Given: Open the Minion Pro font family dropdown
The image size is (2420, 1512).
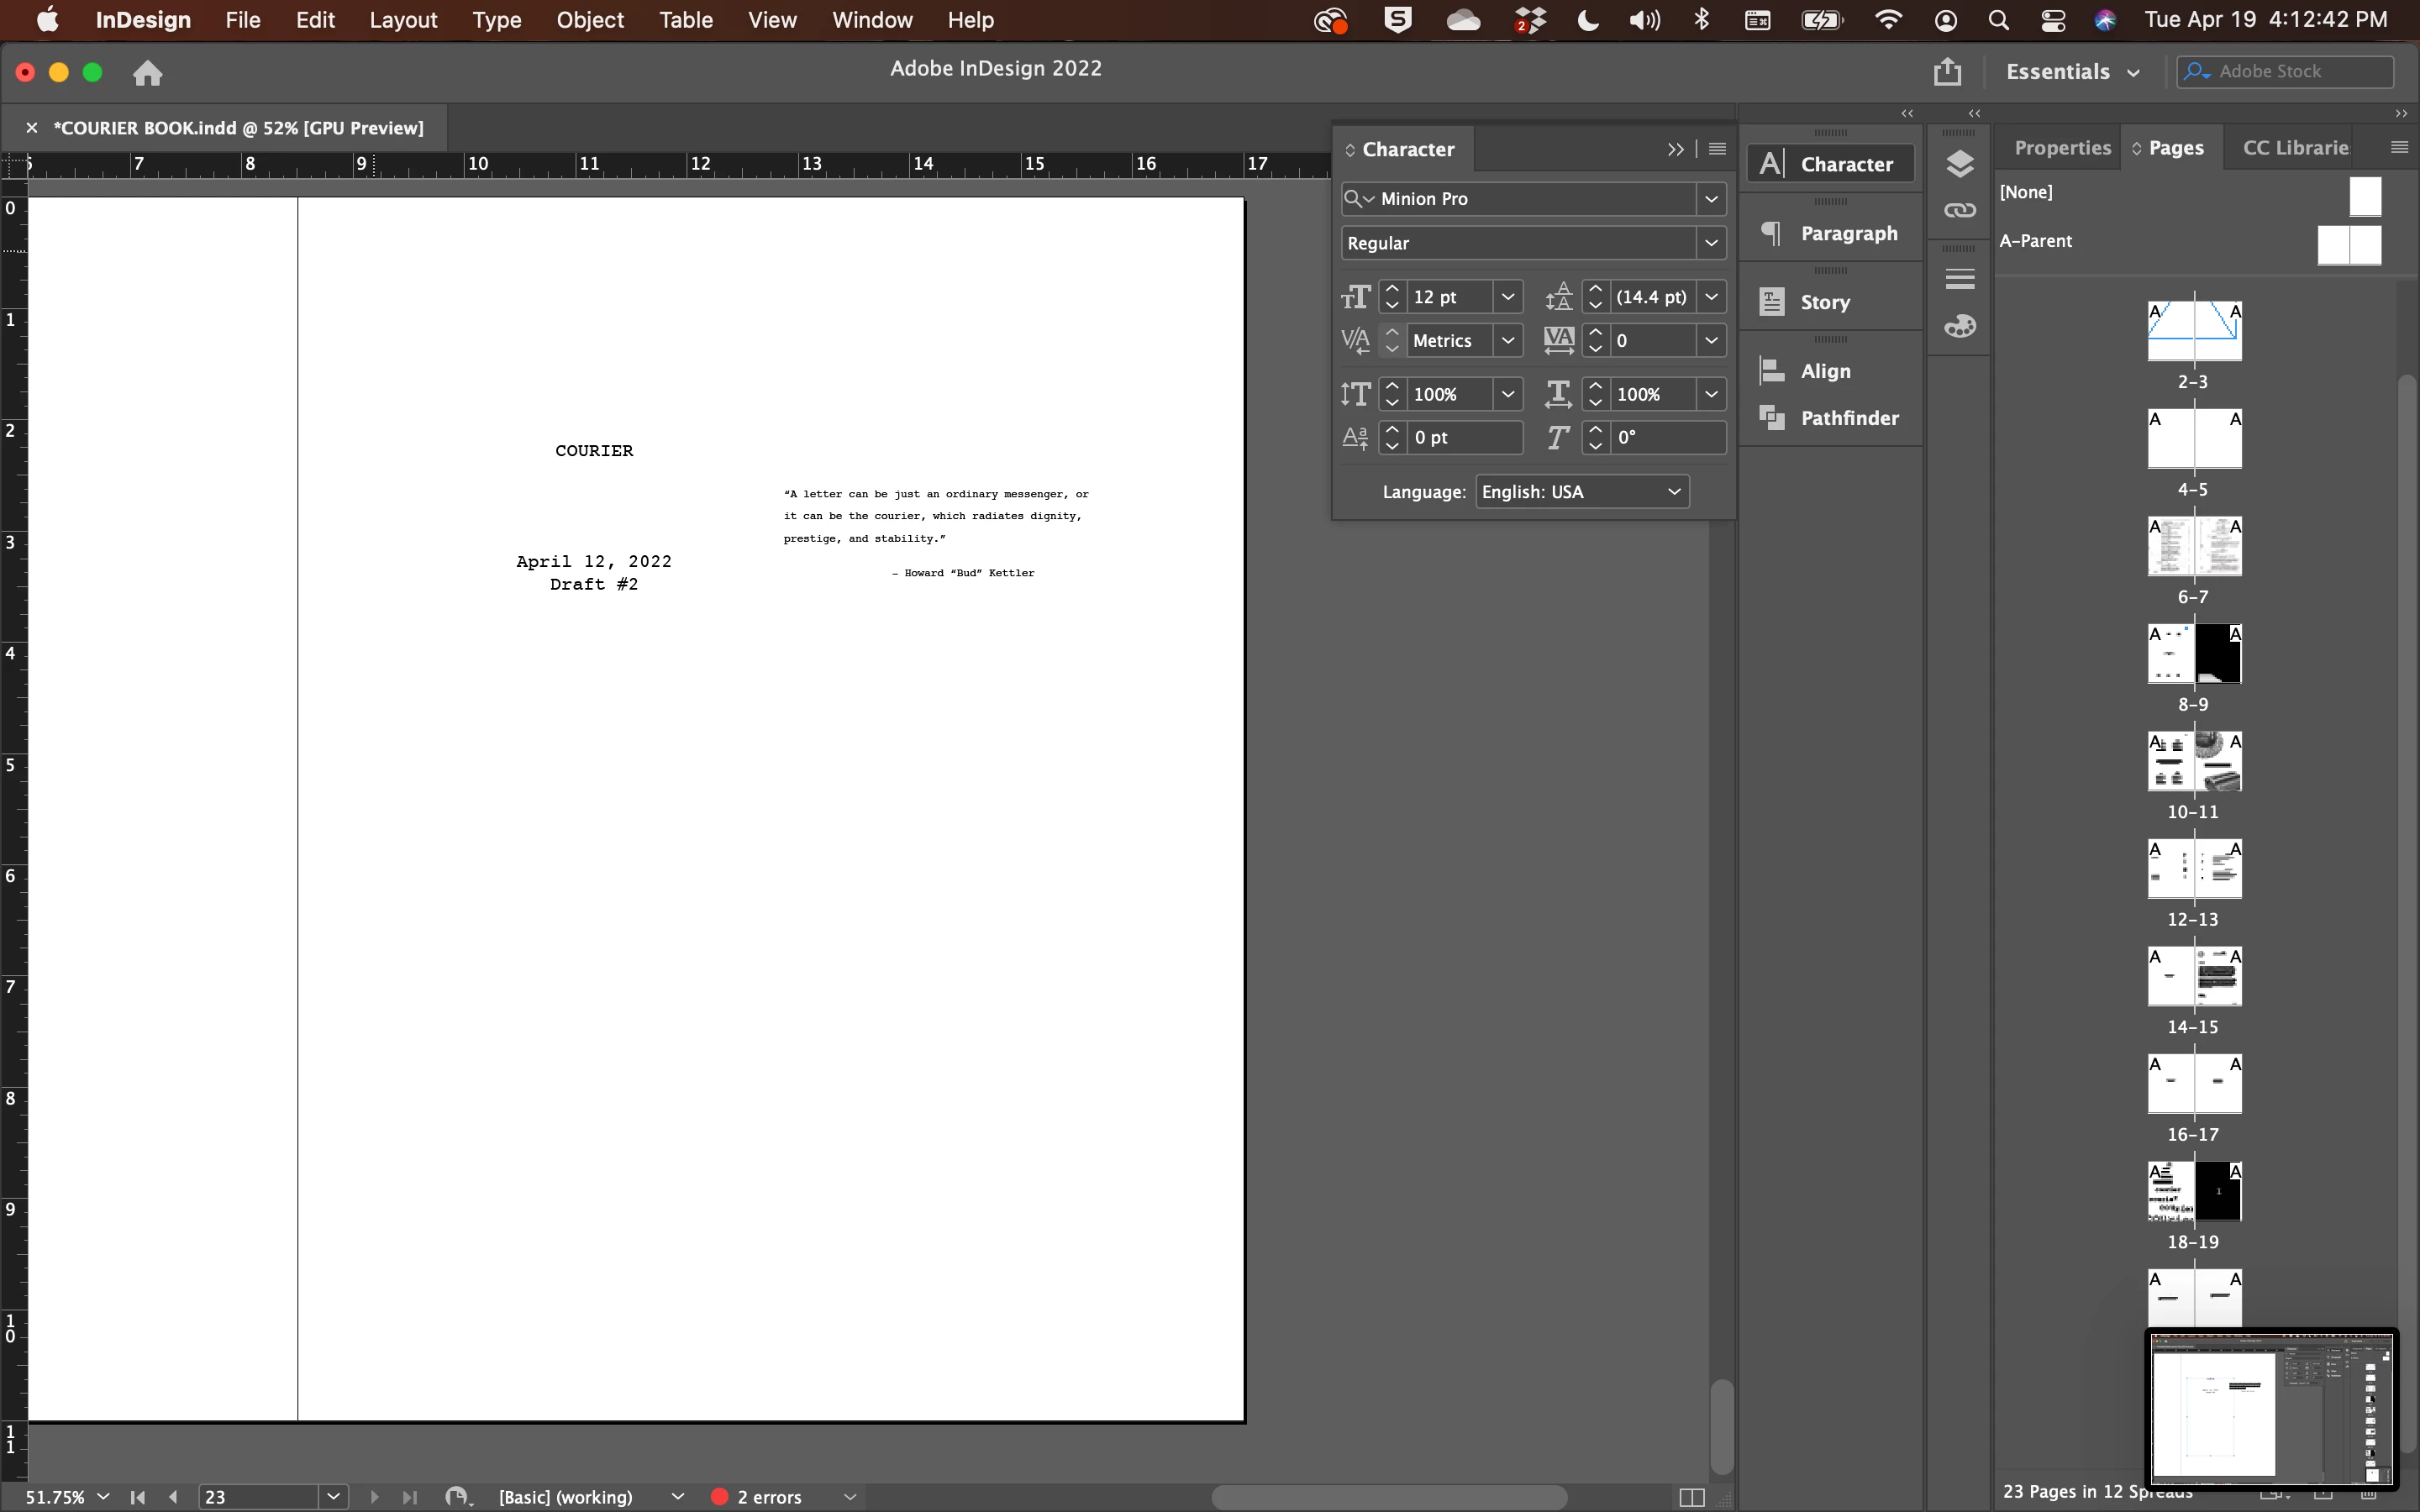Looking at the screenshot, I should pos(1711,199).
